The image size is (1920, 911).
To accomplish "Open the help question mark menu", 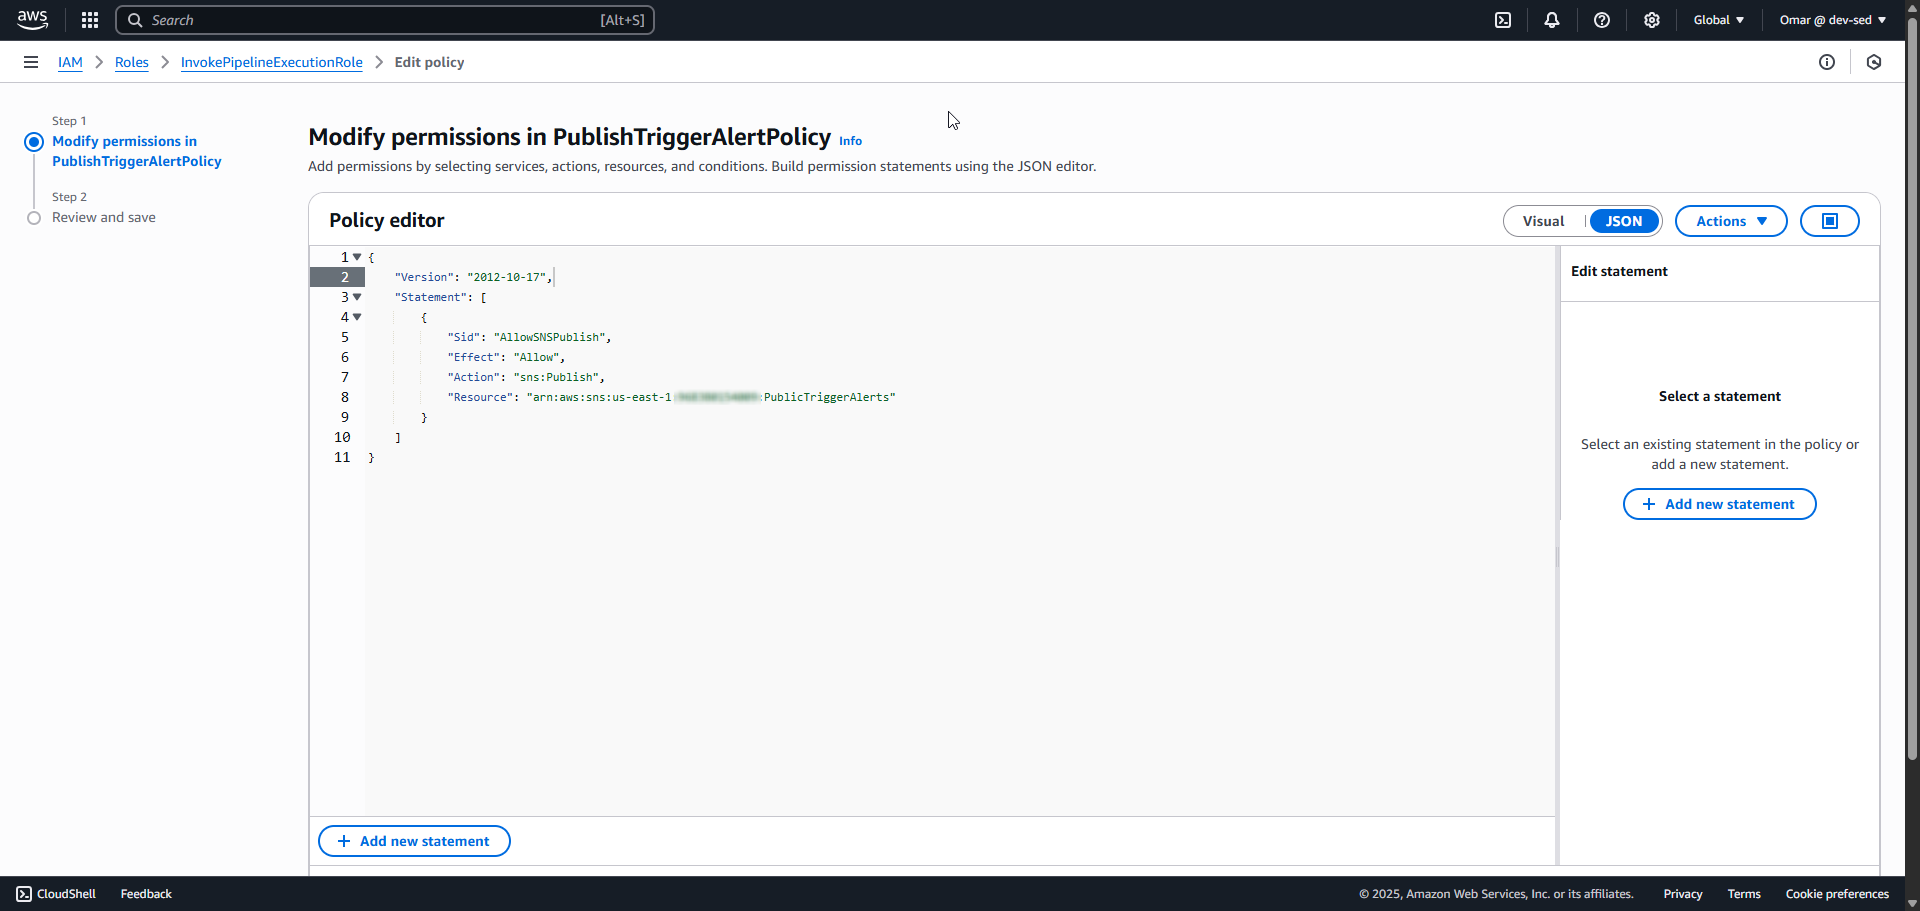I will 1602,20.
